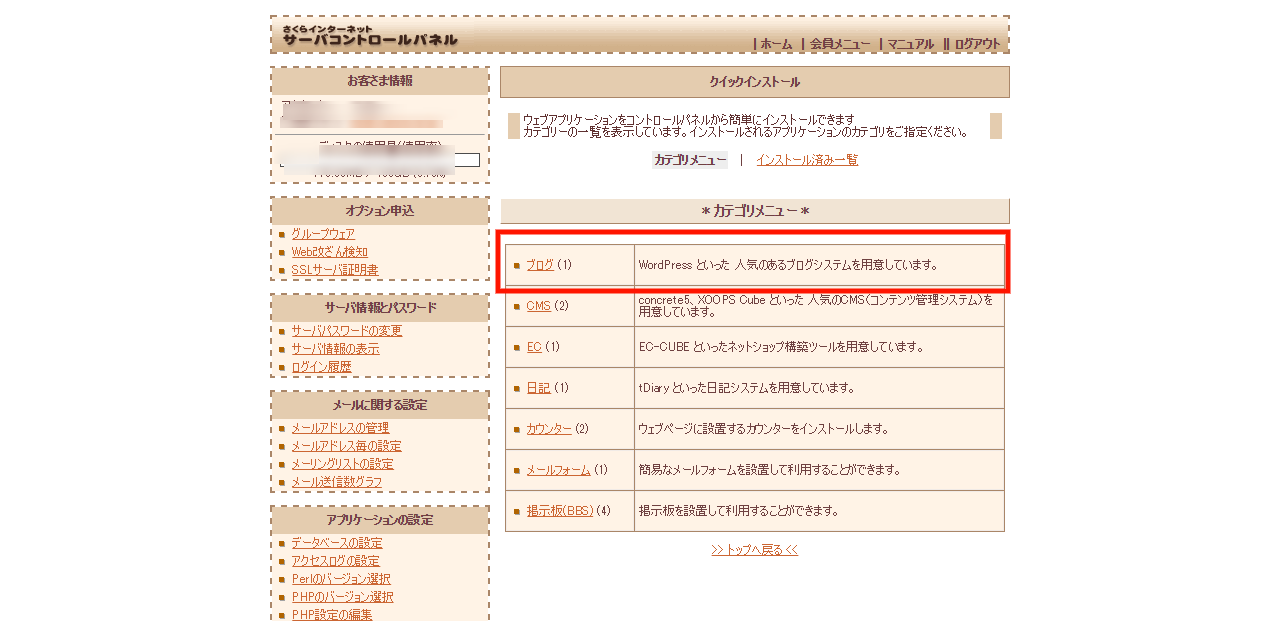This screenshot has width=1280, height=621.
Task: Open the カウンター category
Action: click(x=549, y=429)
